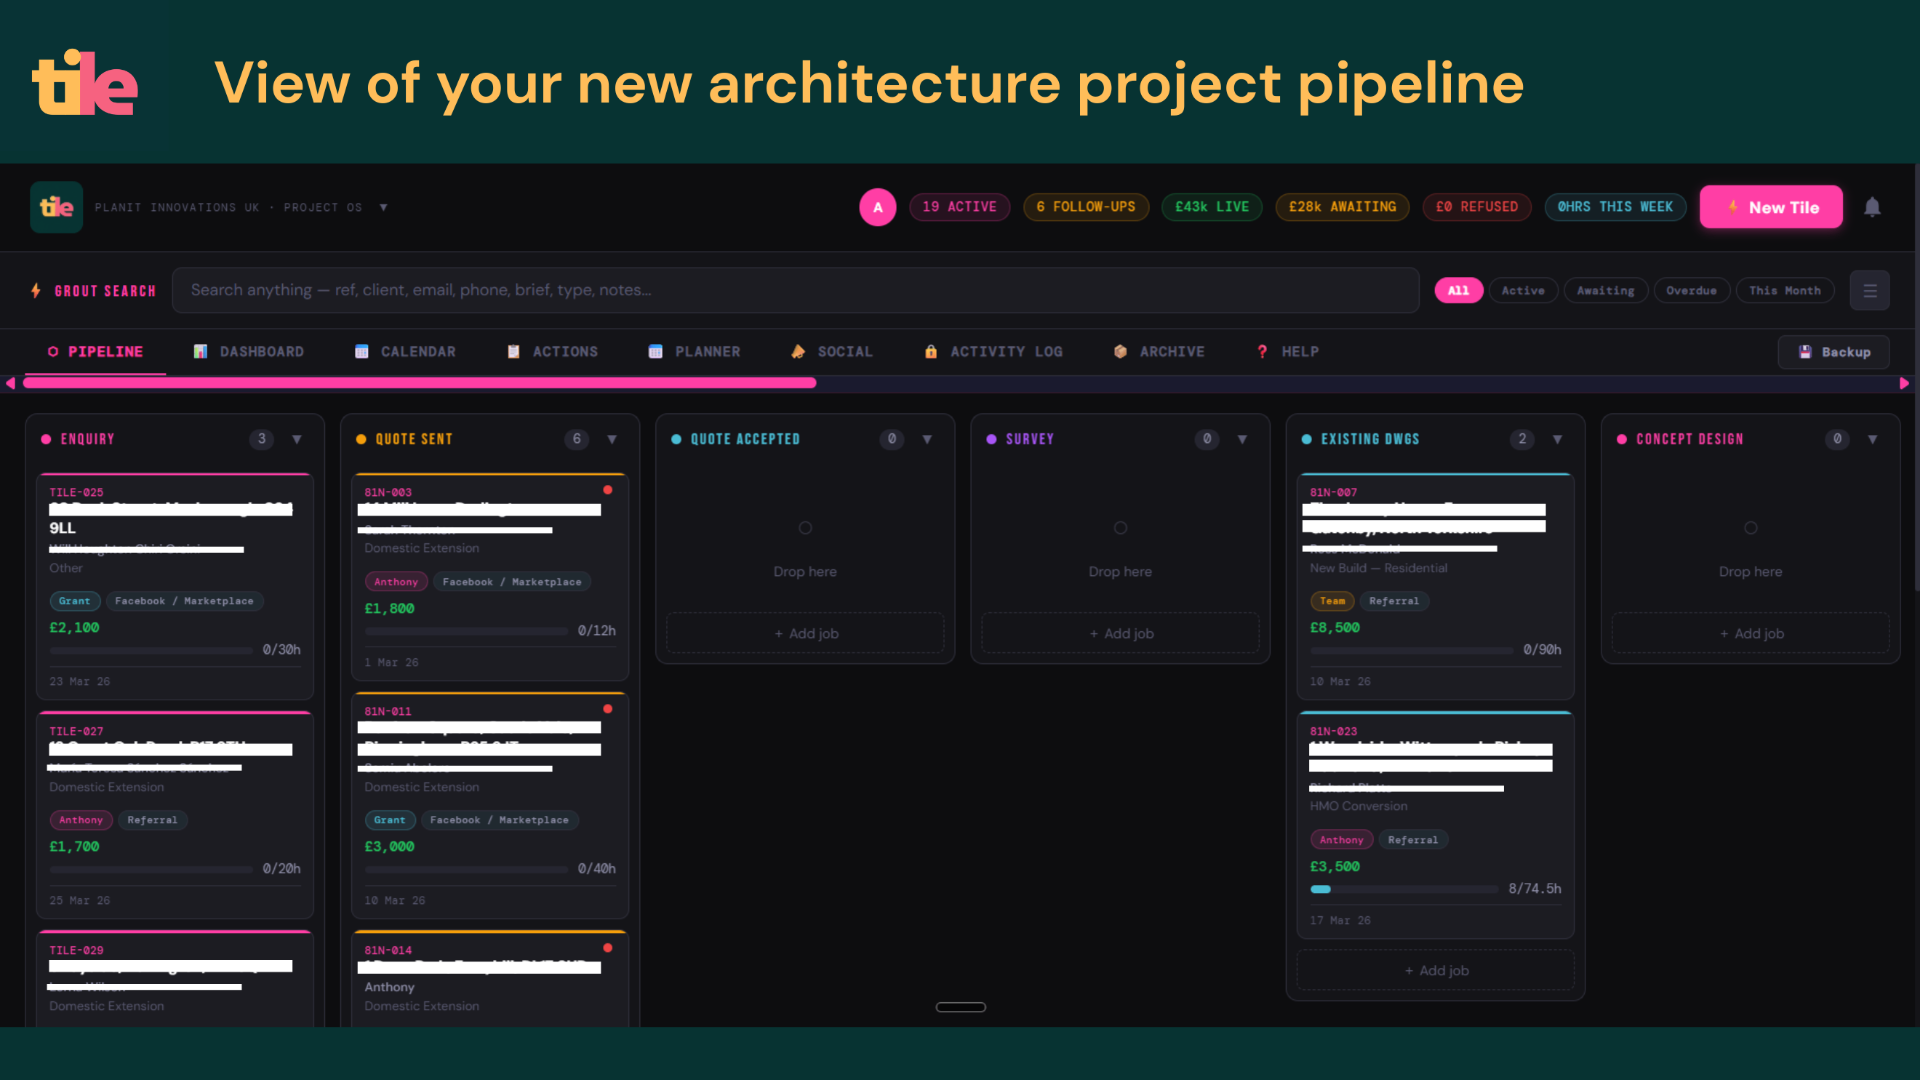Open the Dashboard tab
Viewport: 1920px width, 1080px height.
[249, 352]
